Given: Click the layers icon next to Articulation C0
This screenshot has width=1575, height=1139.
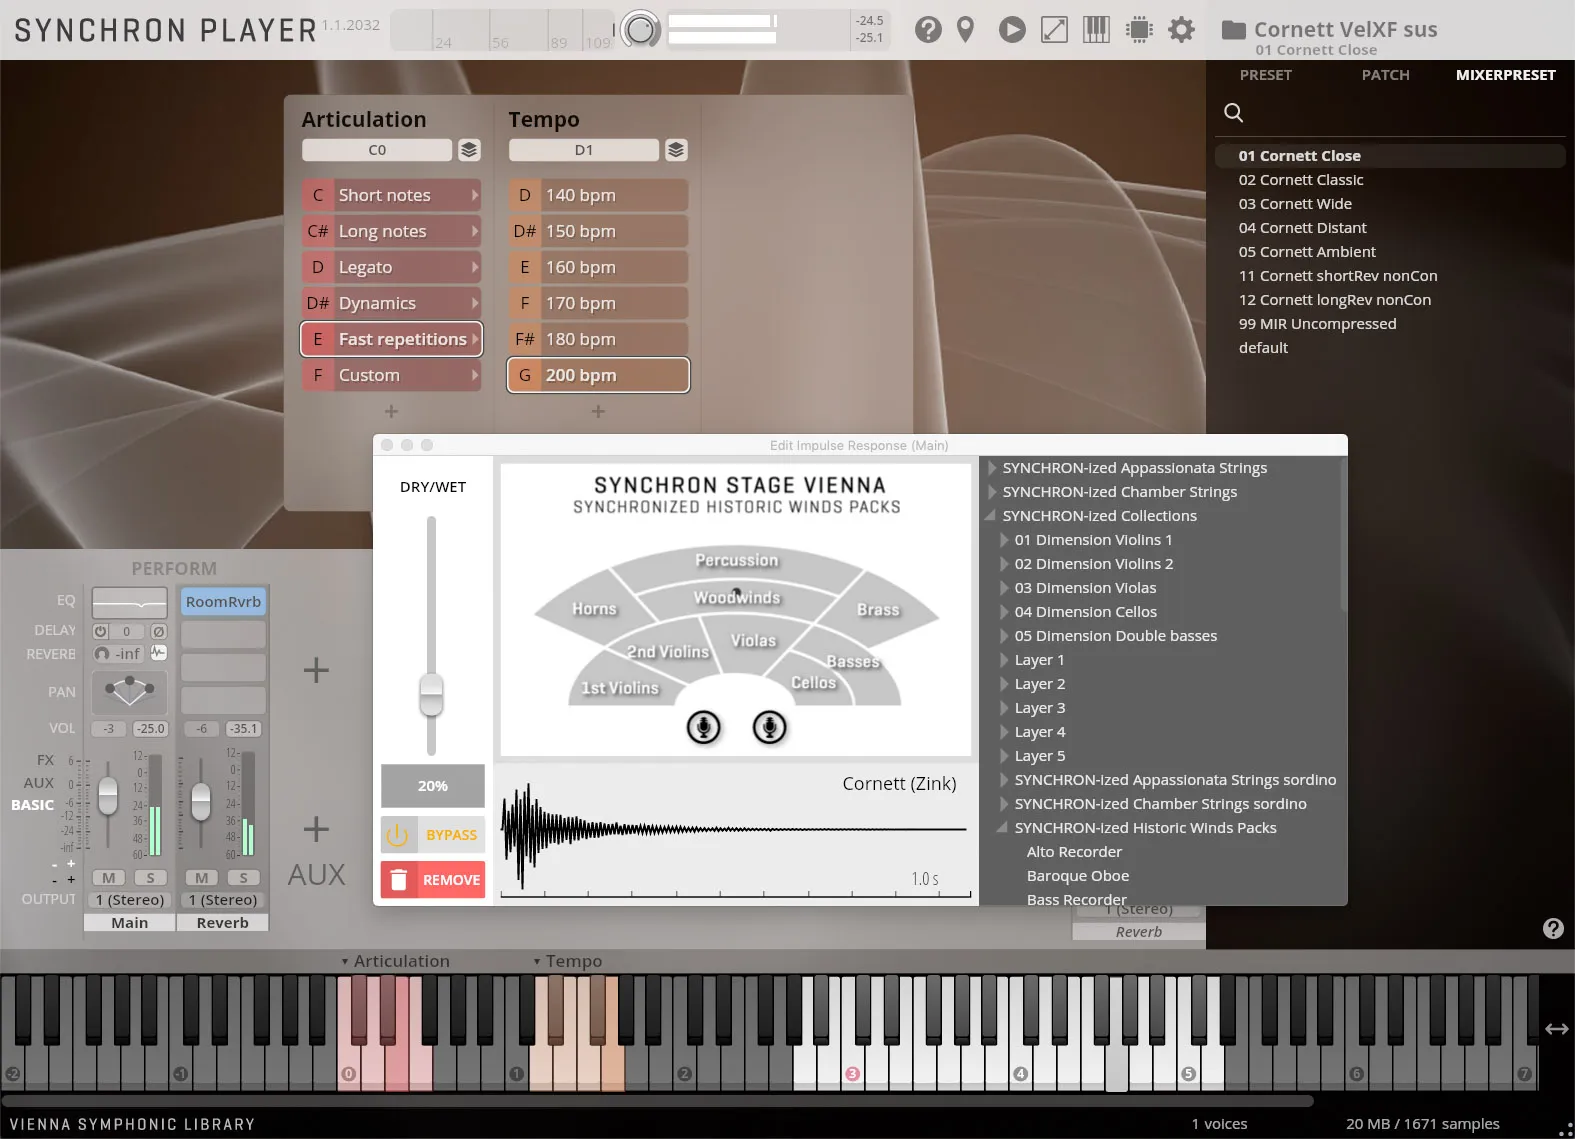Looking at the screenshot, I should pyautogui.click(x=469, y=150).
